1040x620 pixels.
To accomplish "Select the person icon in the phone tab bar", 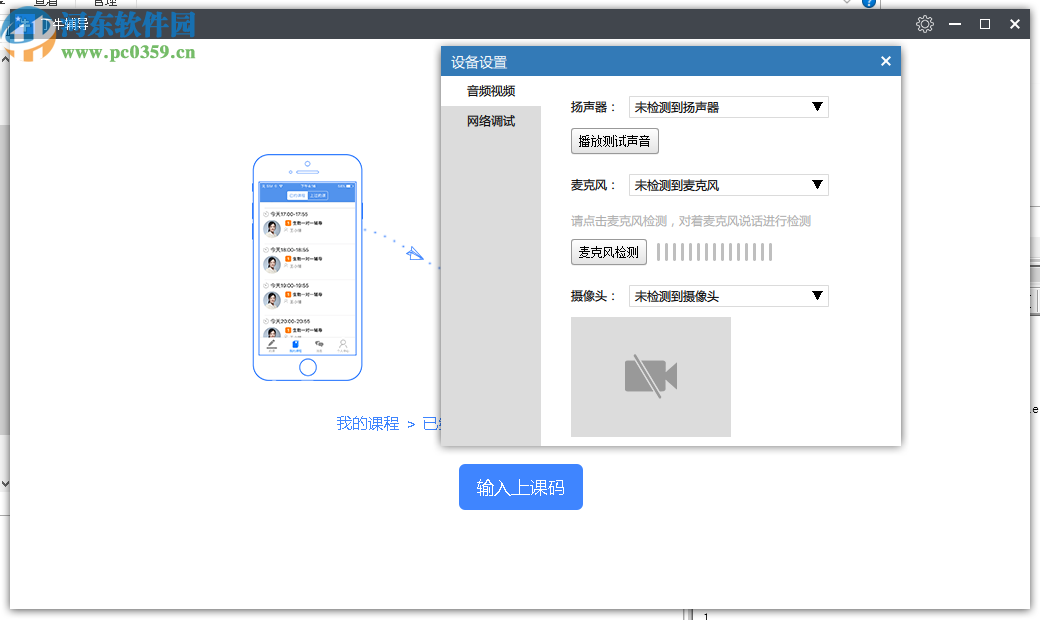I will point(342,342).
